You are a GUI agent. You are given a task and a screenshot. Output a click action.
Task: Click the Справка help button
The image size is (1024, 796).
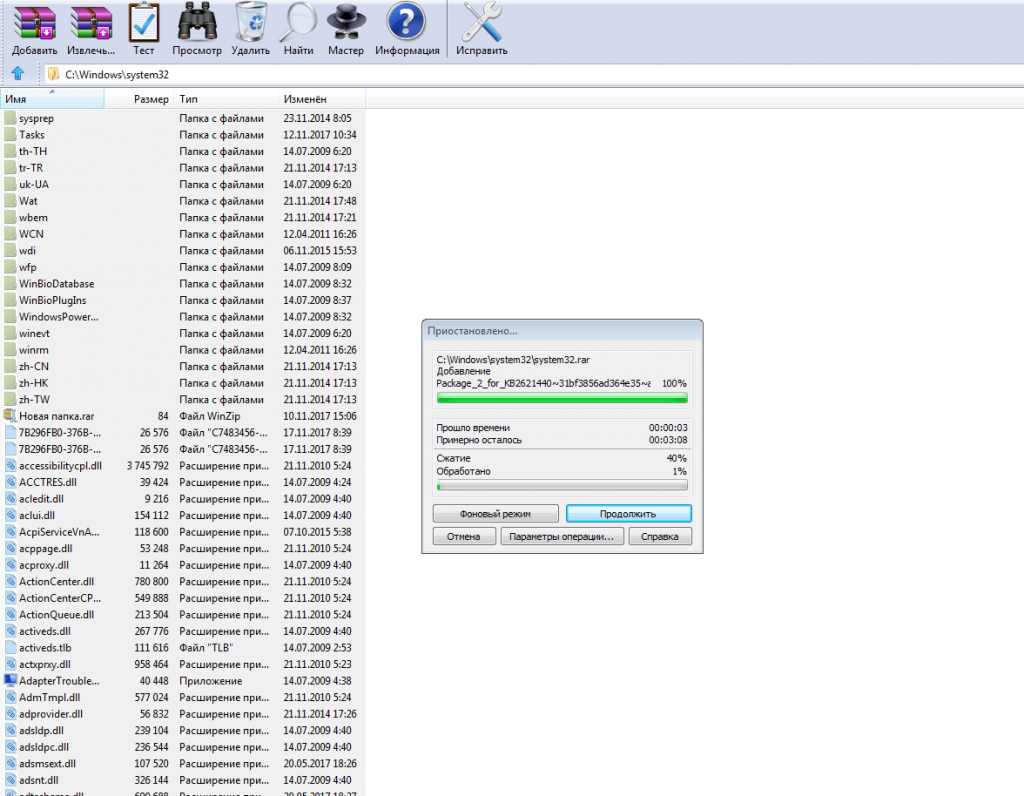click(x=660, y=536)
